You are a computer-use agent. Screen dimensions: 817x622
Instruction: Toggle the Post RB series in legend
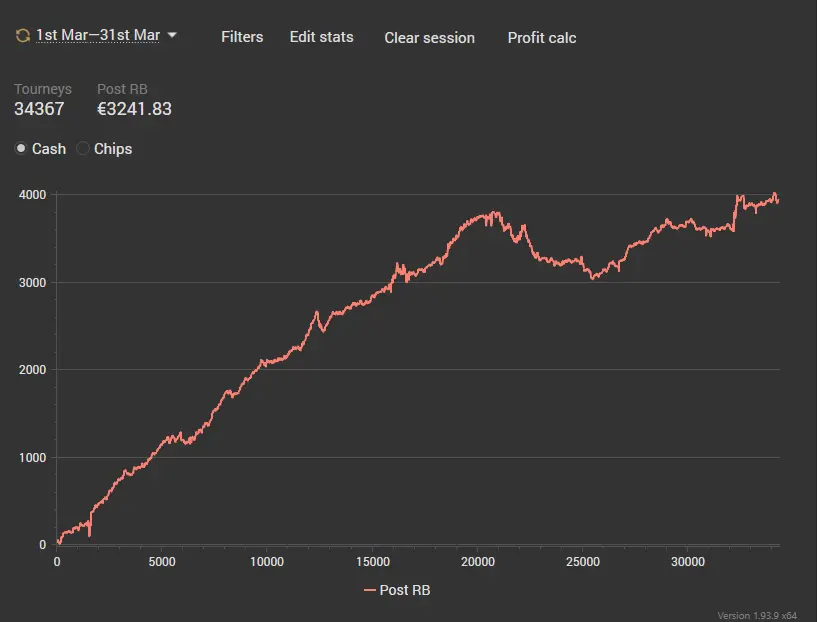pos(404,590)
